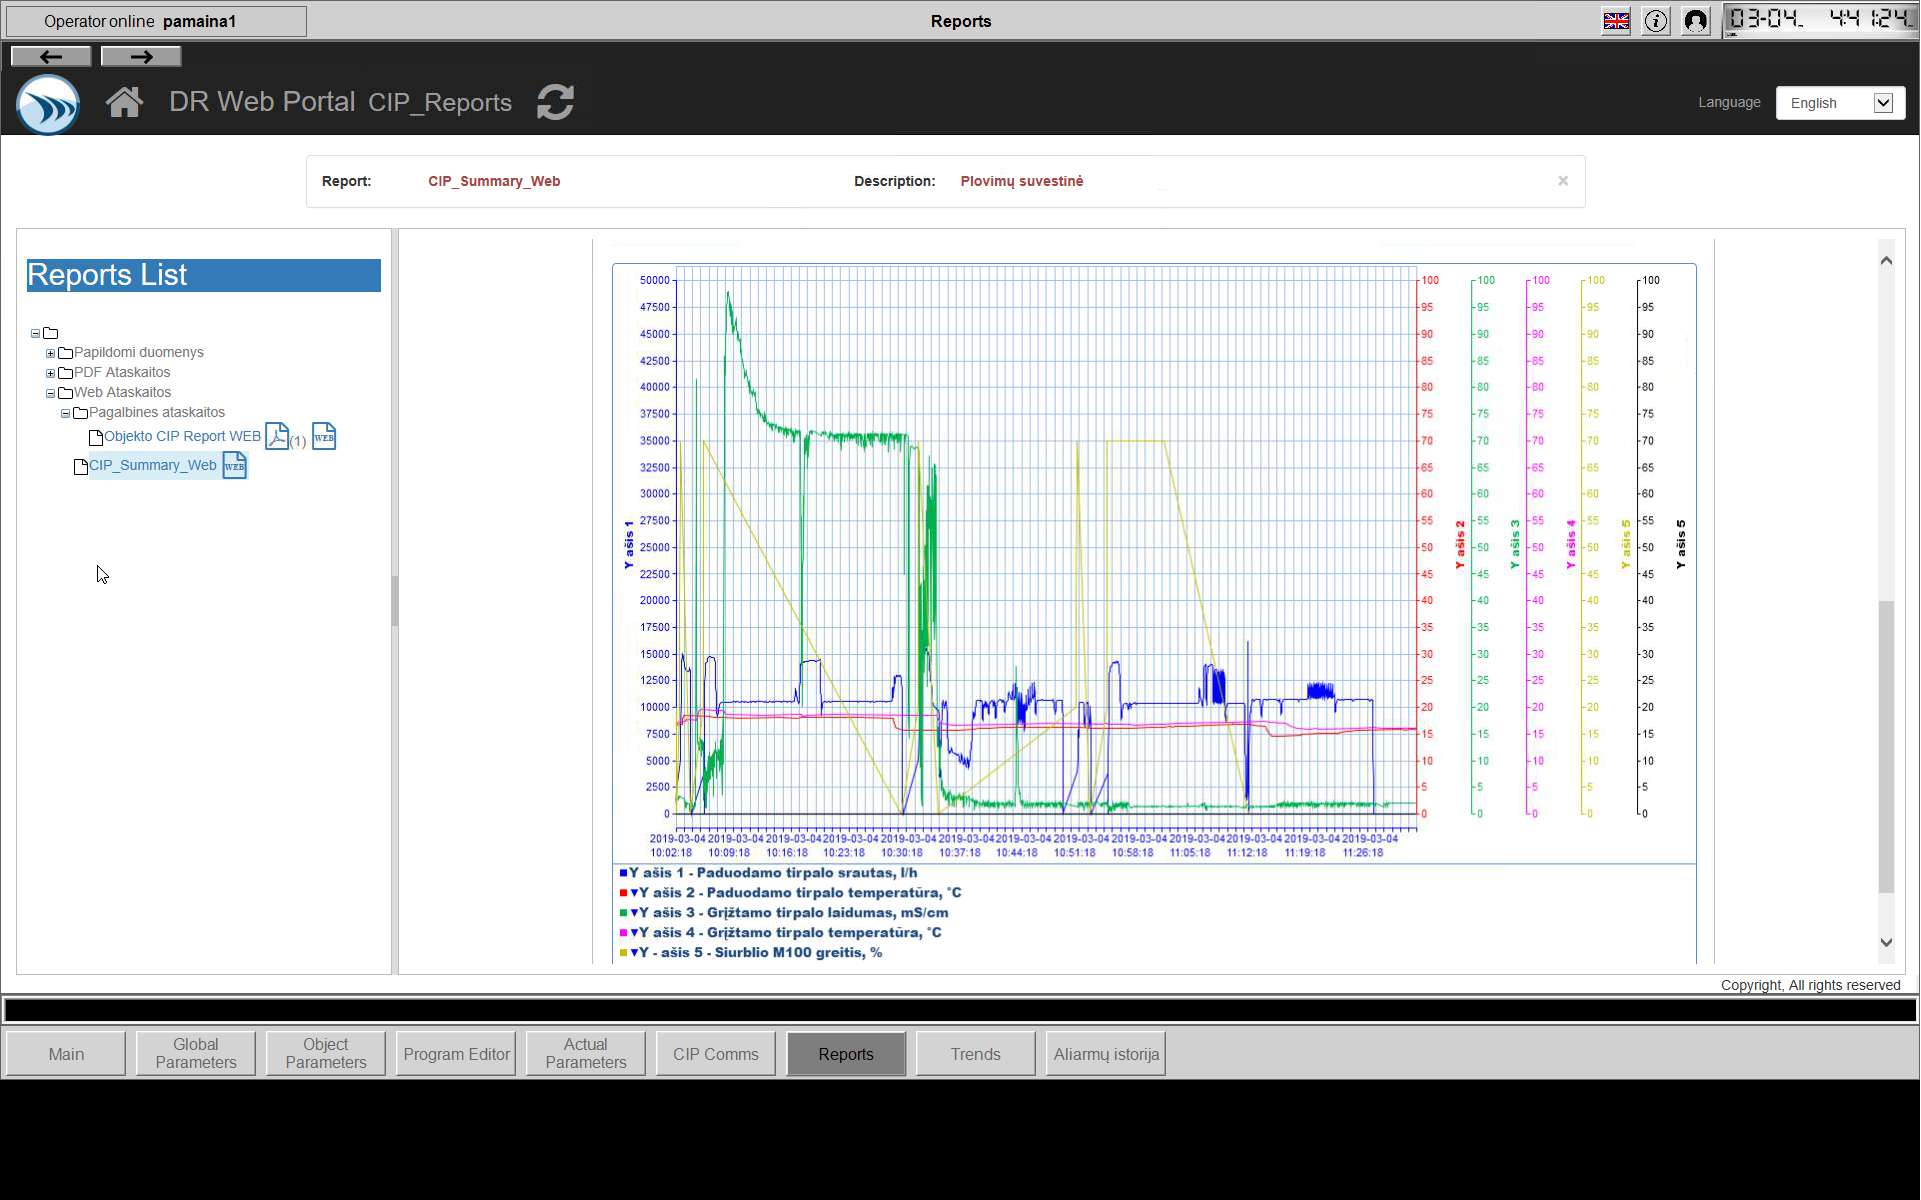The height and width of the screenshot is (1200, 1921).
Task: Click the info icon in top bar
Action: point(1656,21)
